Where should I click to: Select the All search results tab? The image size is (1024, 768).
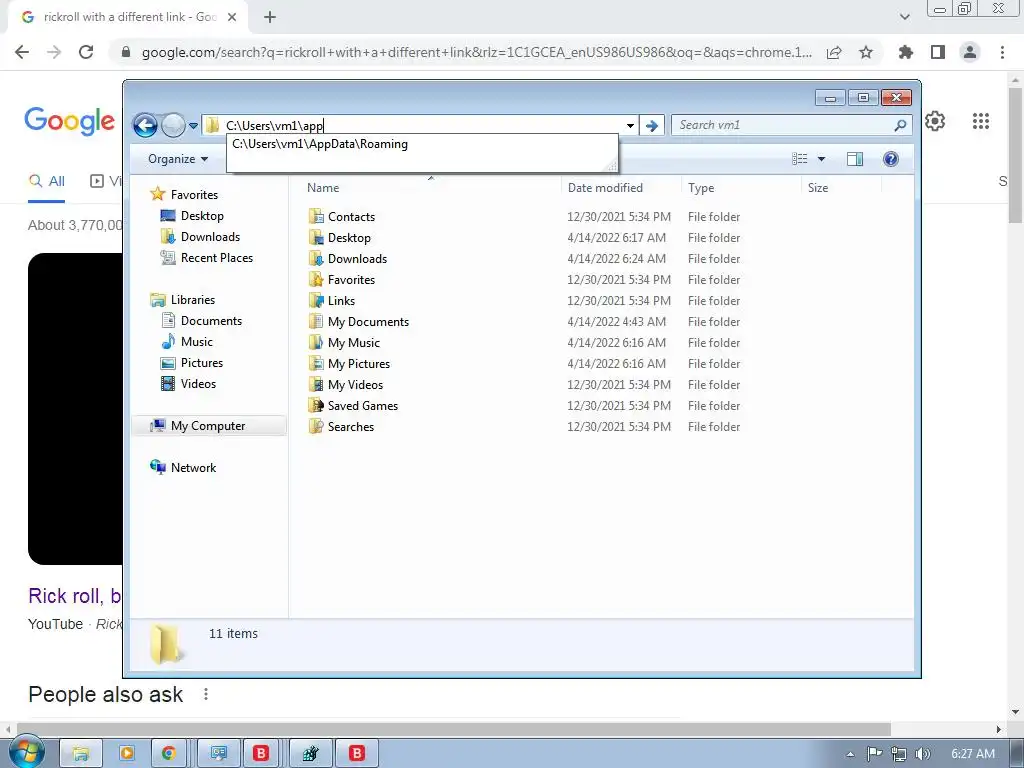(46, 181)
